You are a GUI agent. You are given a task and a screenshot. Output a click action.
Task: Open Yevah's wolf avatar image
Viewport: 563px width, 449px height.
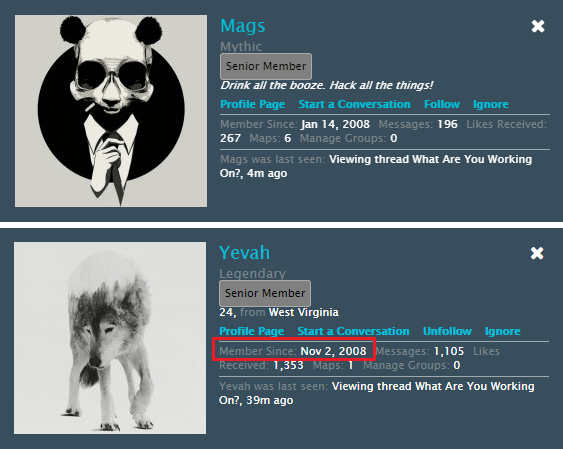110,338
